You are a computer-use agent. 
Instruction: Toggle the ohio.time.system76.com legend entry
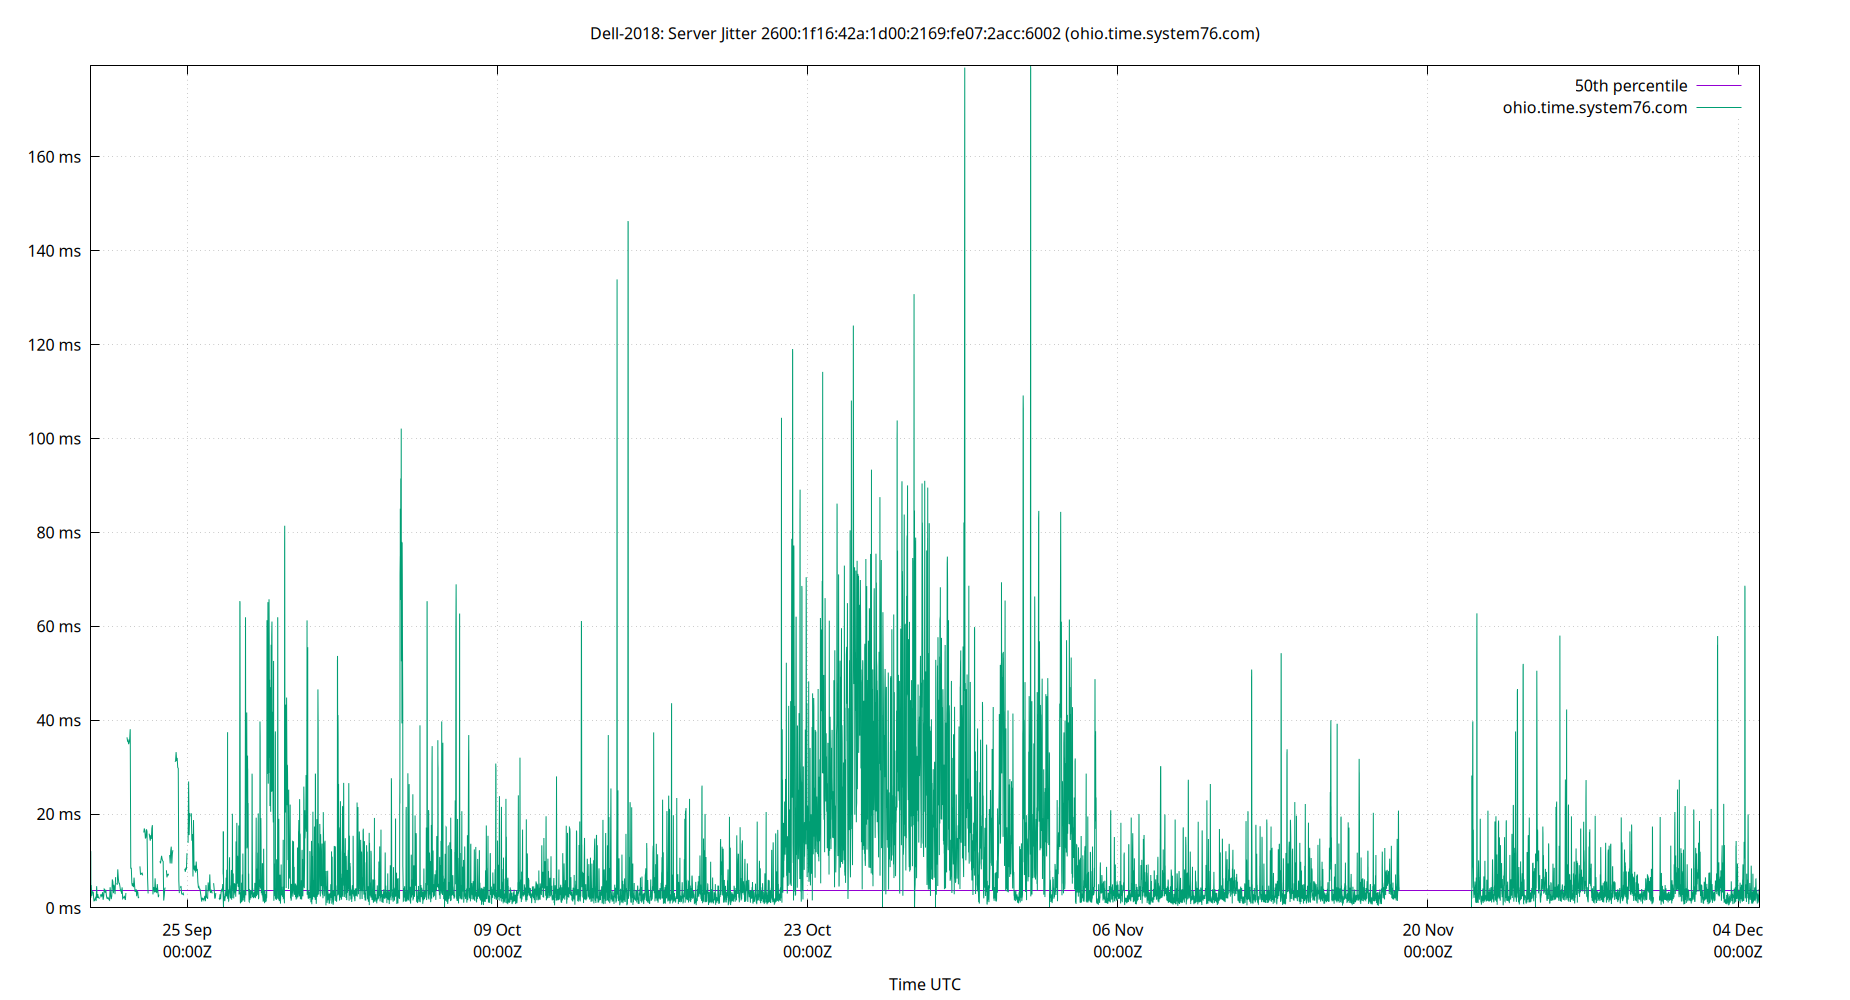click(1593, 108)
